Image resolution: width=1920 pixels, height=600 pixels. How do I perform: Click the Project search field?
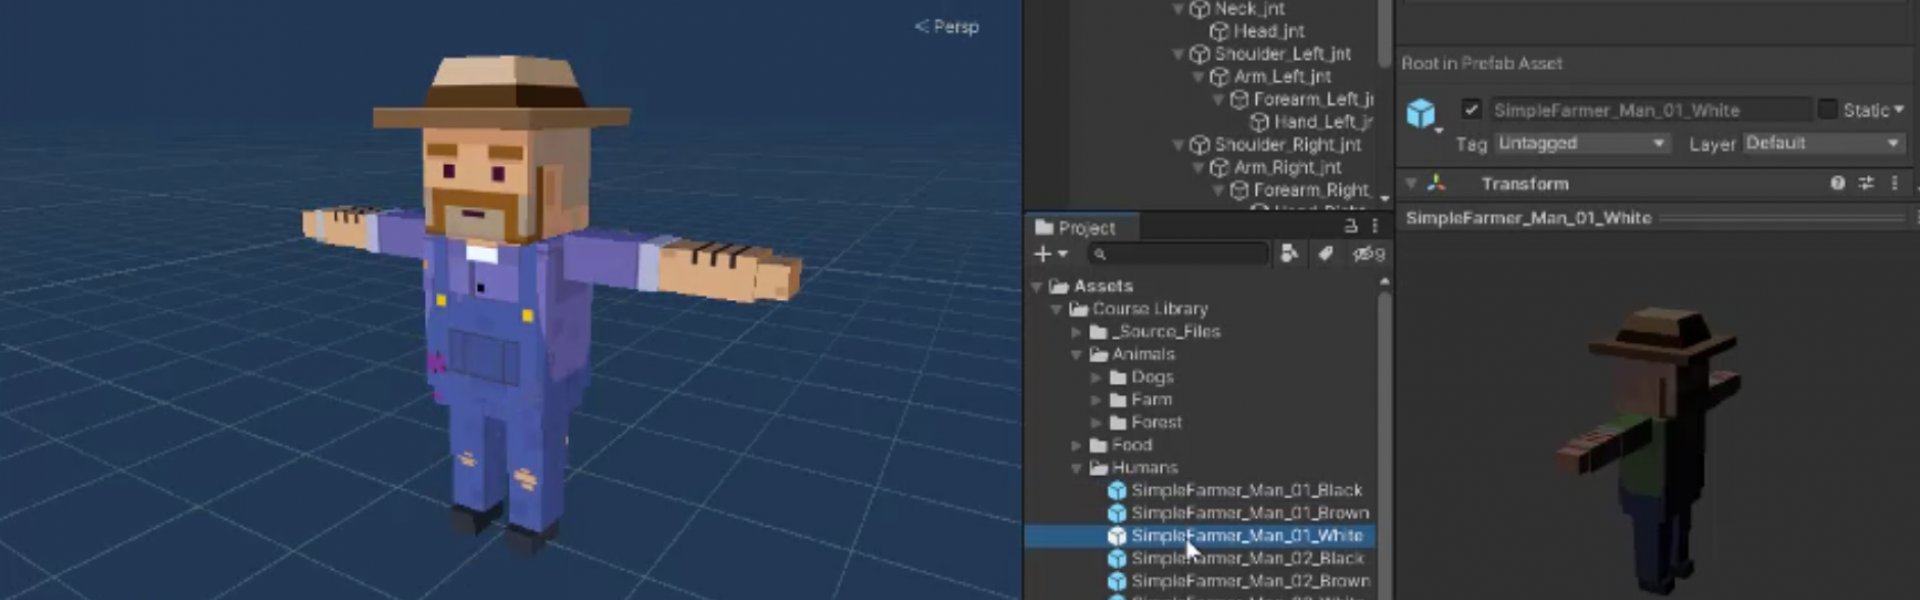click(1182, 254)
